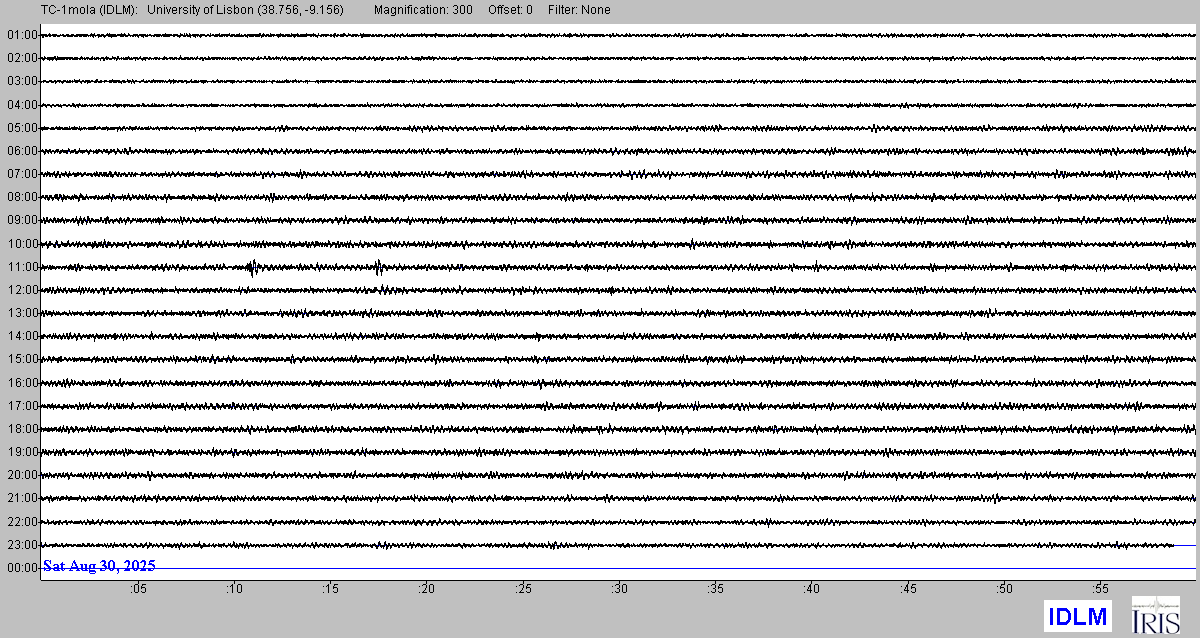Click the Filter: None header text

pos(579,10)
